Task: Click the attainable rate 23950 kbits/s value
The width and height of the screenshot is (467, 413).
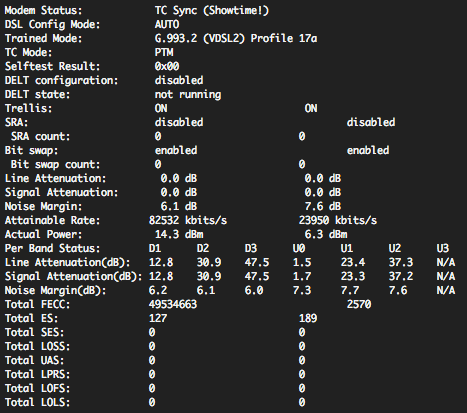Action: (338, 221)
